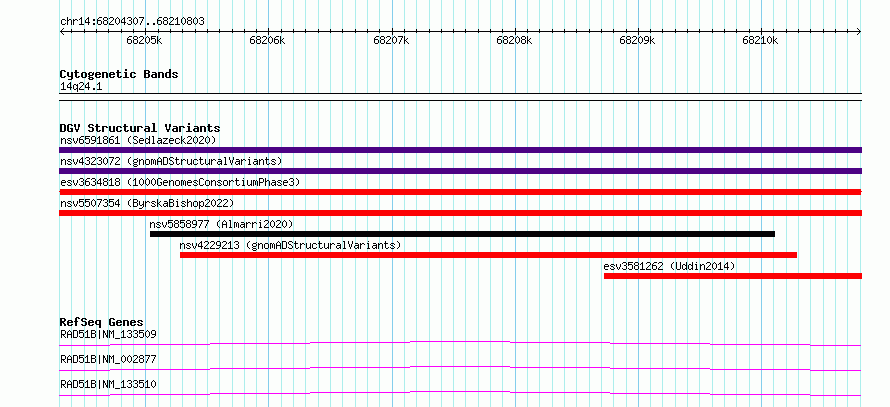890x407 pixels.
Task: Select the red nsv5507354 variant bar
Action: (460, 213)
